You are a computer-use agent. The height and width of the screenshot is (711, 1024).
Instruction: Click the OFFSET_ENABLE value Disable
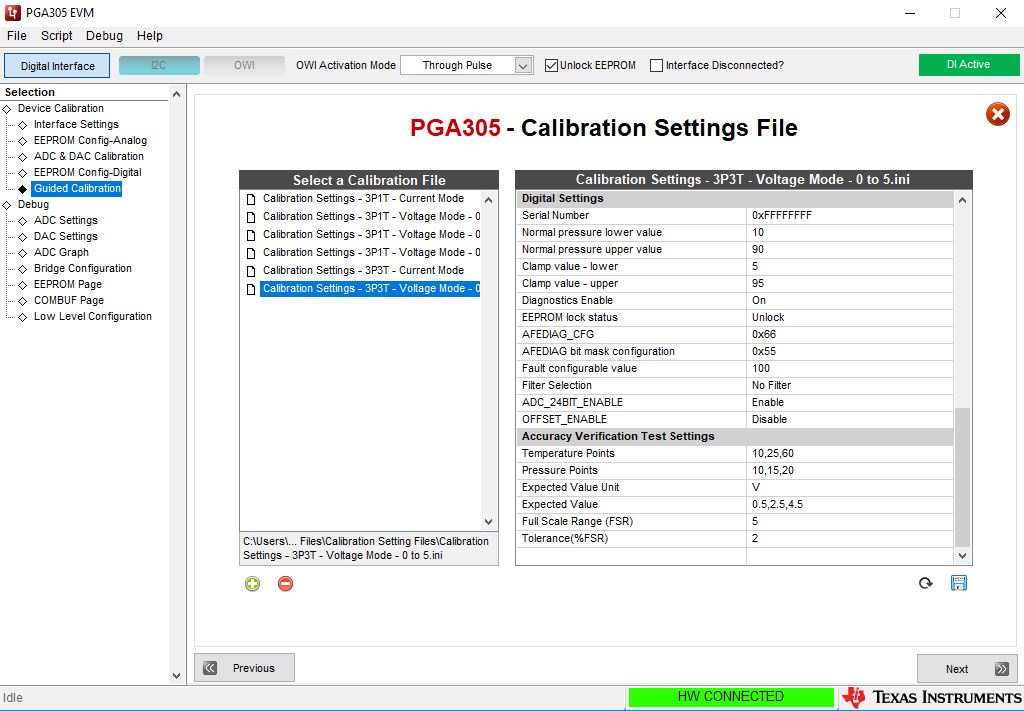769,419
